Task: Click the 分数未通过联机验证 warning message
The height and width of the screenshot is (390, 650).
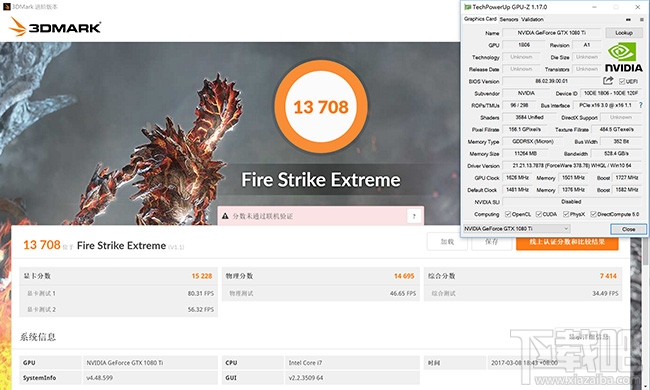Action: coord(263,216)
